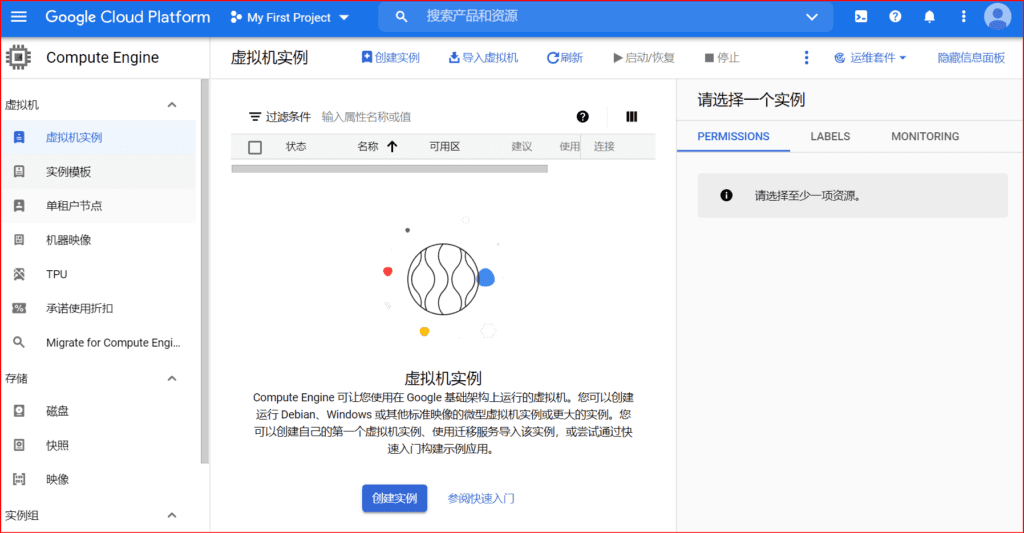Open 承诺使用折扣 in the sidebar
Viewport: 1024px width, 533px height.
98,308
